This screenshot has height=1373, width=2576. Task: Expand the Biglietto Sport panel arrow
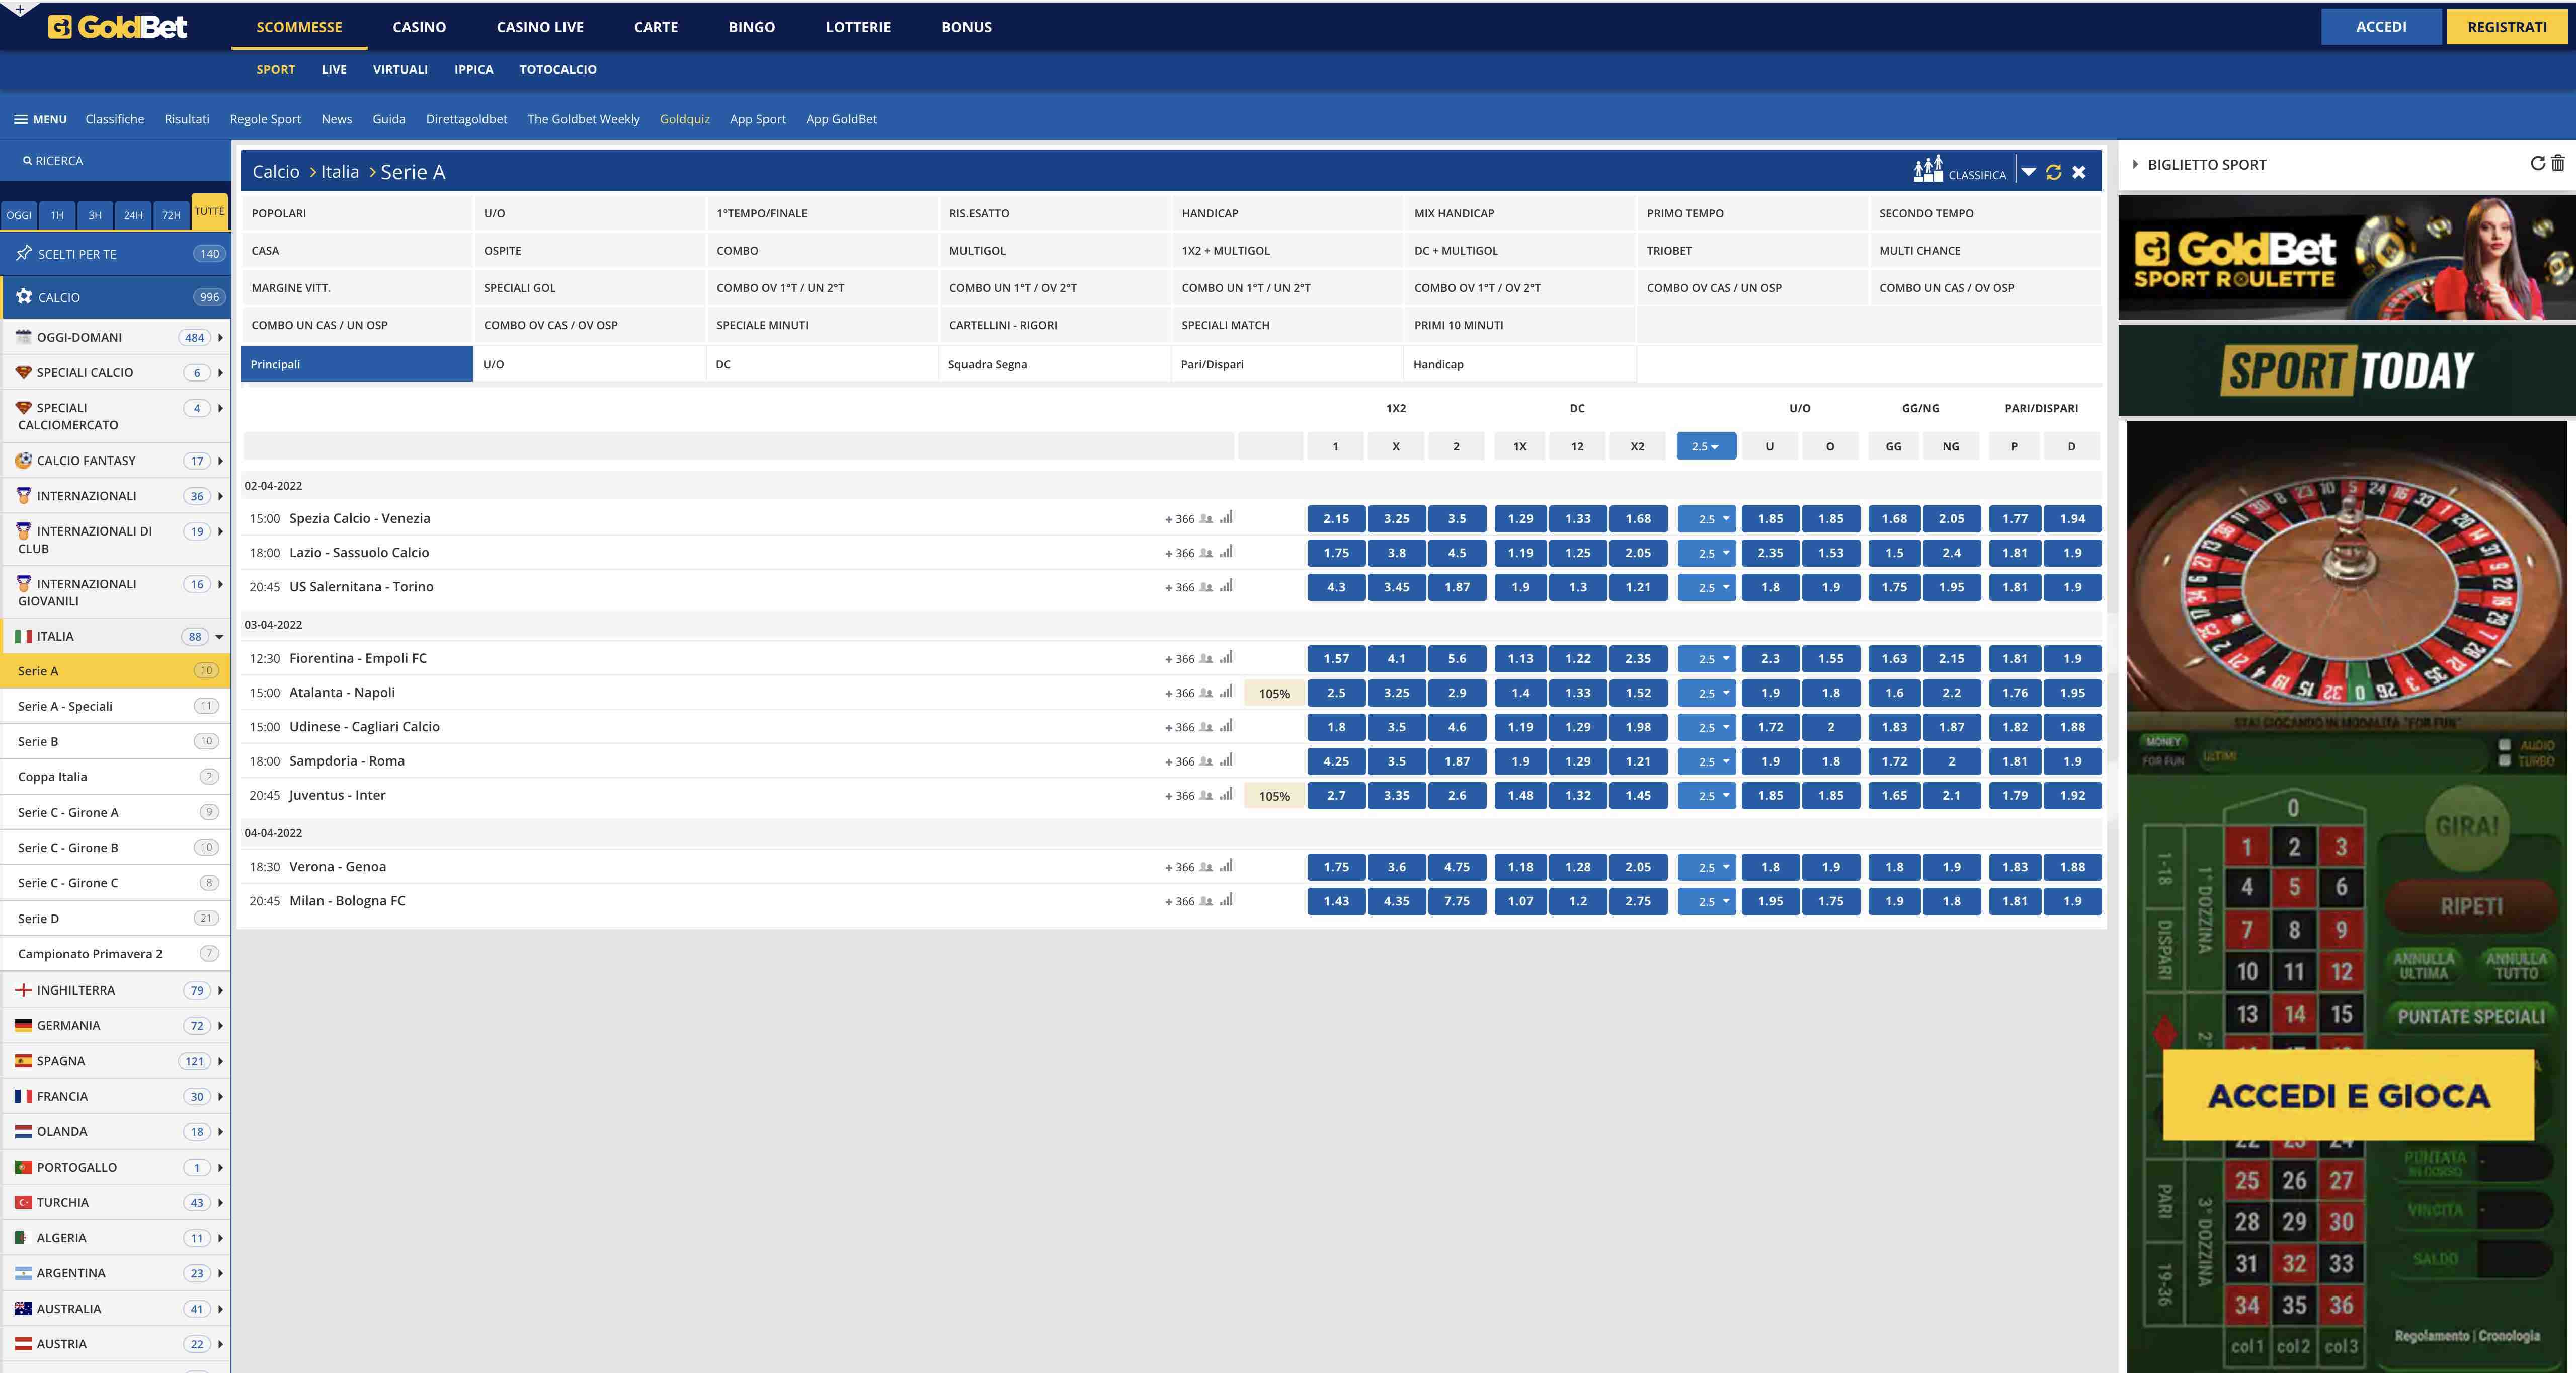pos(2135,164)
